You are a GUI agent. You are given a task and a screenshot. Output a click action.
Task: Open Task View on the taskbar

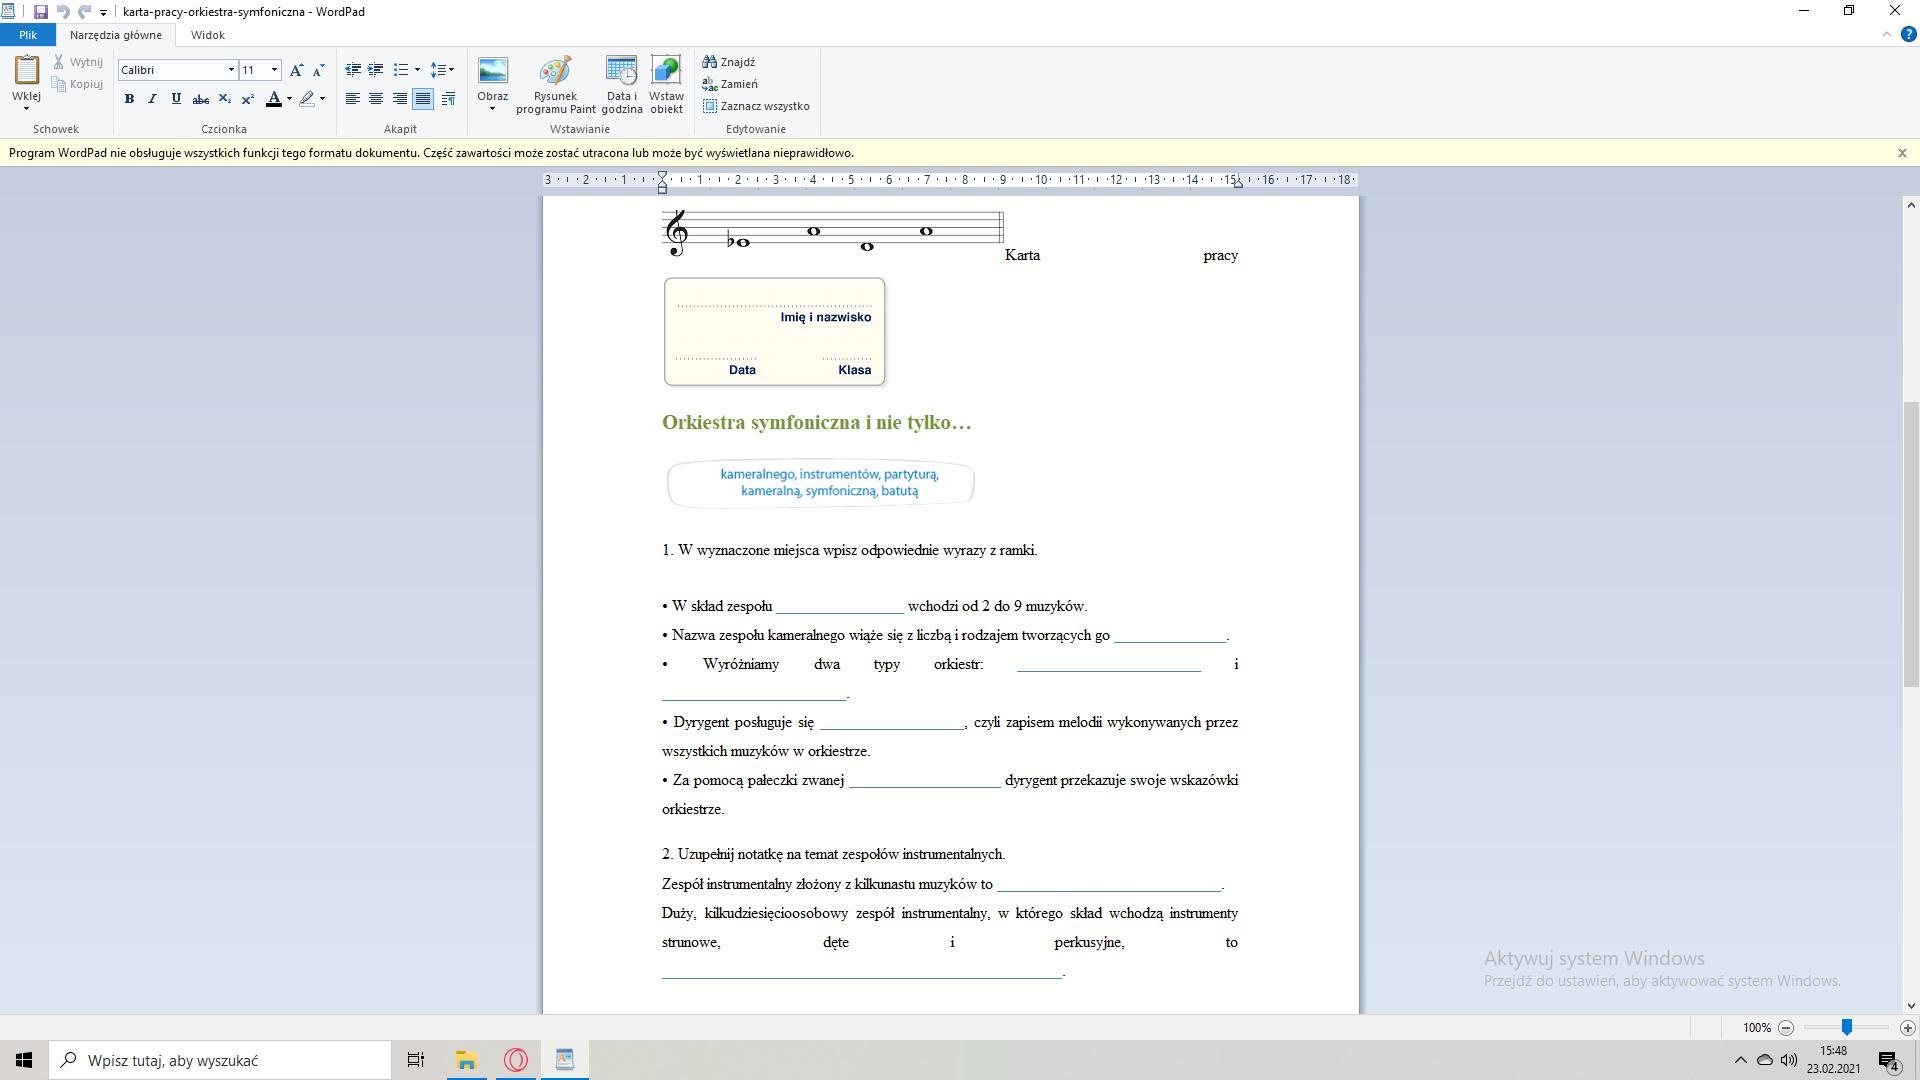pyautogui.click(x=415, y=1060)
